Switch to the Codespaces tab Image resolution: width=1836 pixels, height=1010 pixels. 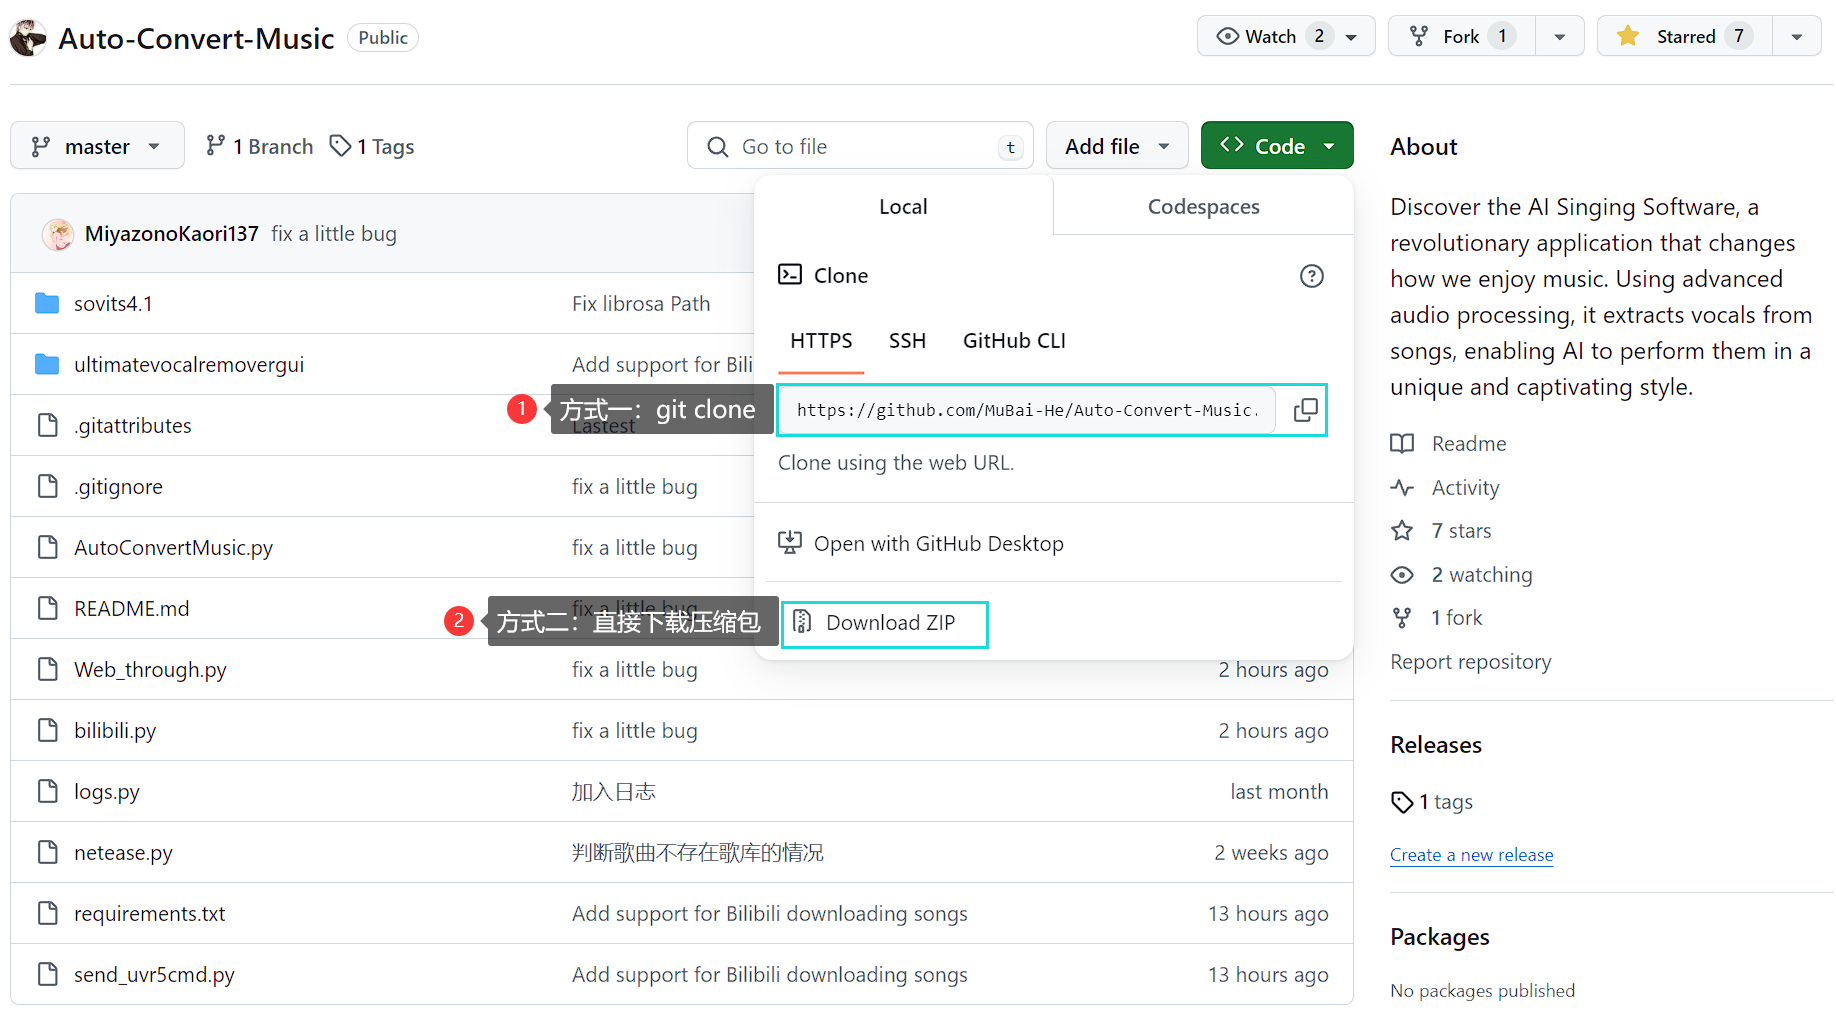(1203, 207)
